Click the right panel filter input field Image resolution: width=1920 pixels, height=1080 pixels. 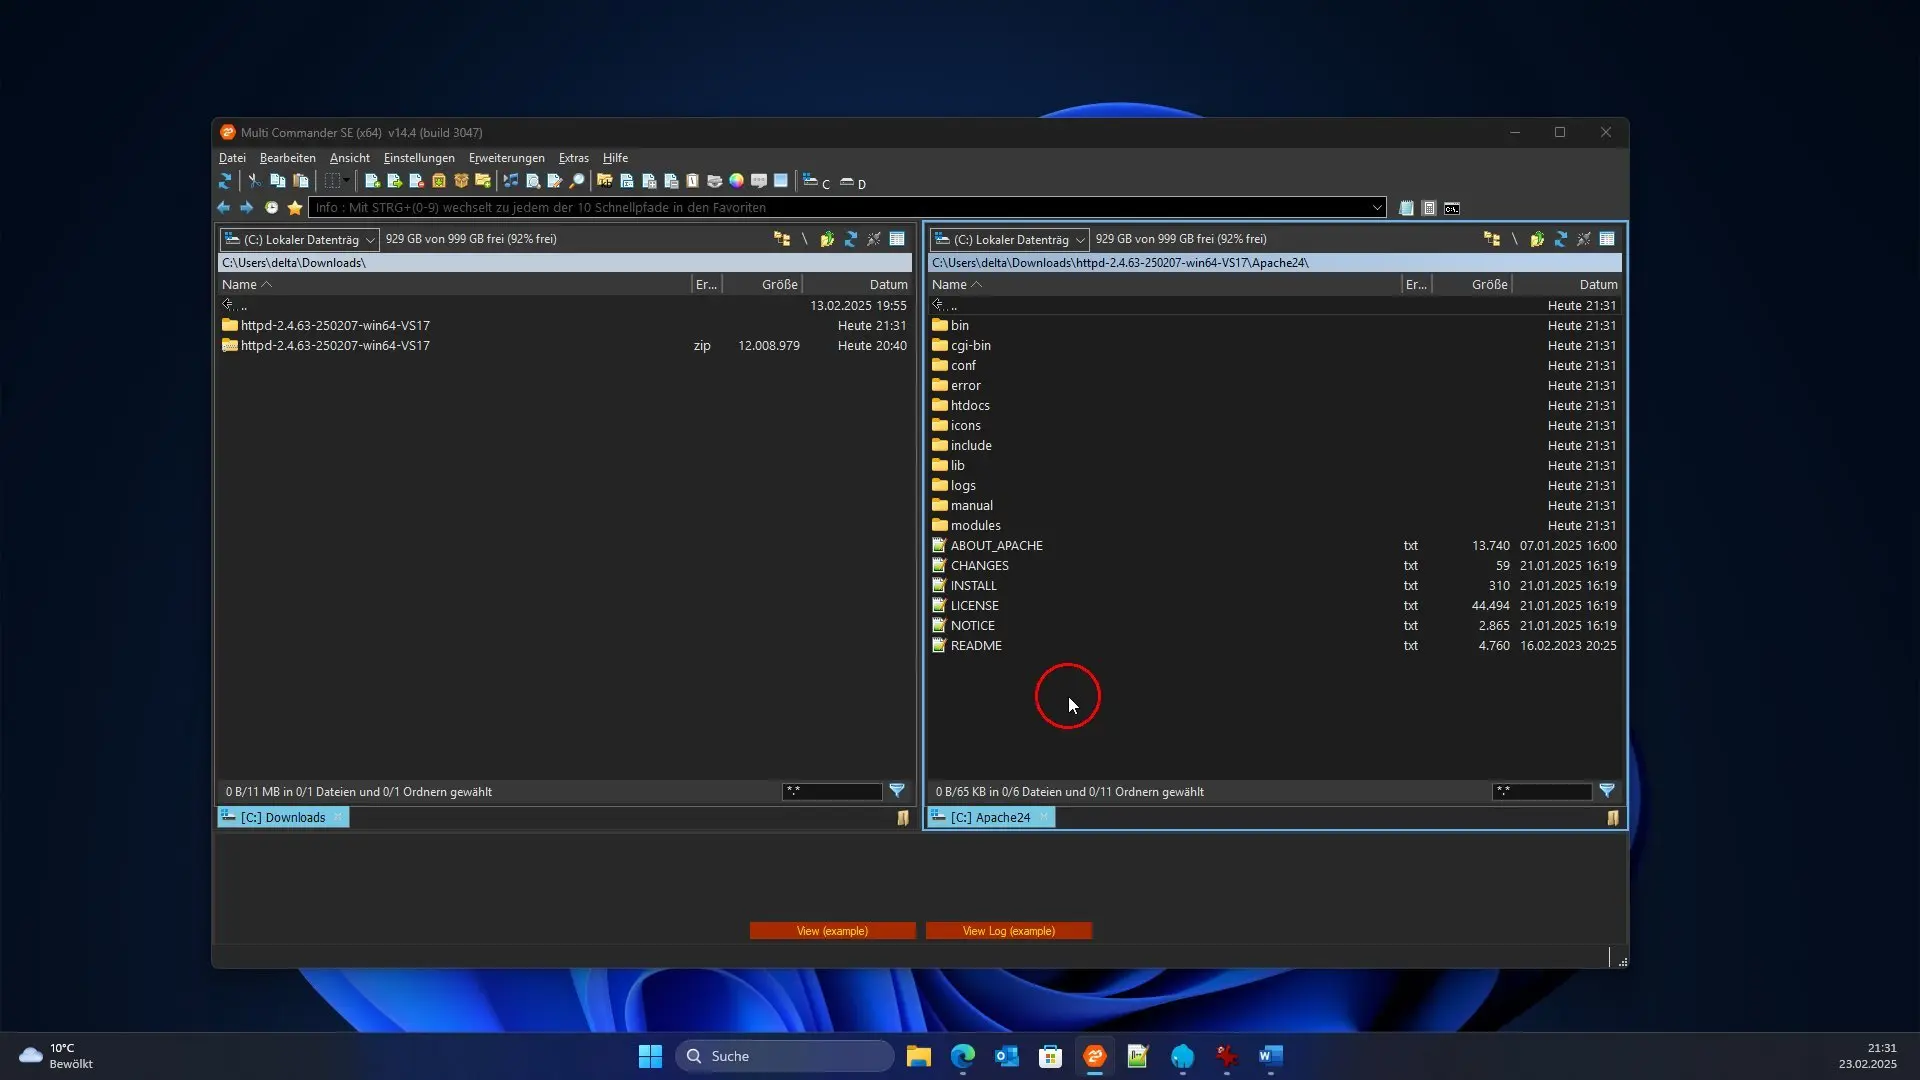coord(1542,791)
